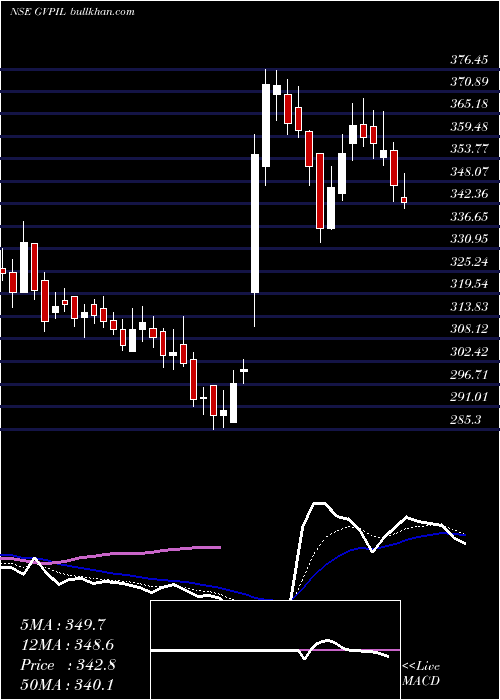Click the 370.89 price level label
The width and height of the screenshot is (500, 700).
[469, 82]
